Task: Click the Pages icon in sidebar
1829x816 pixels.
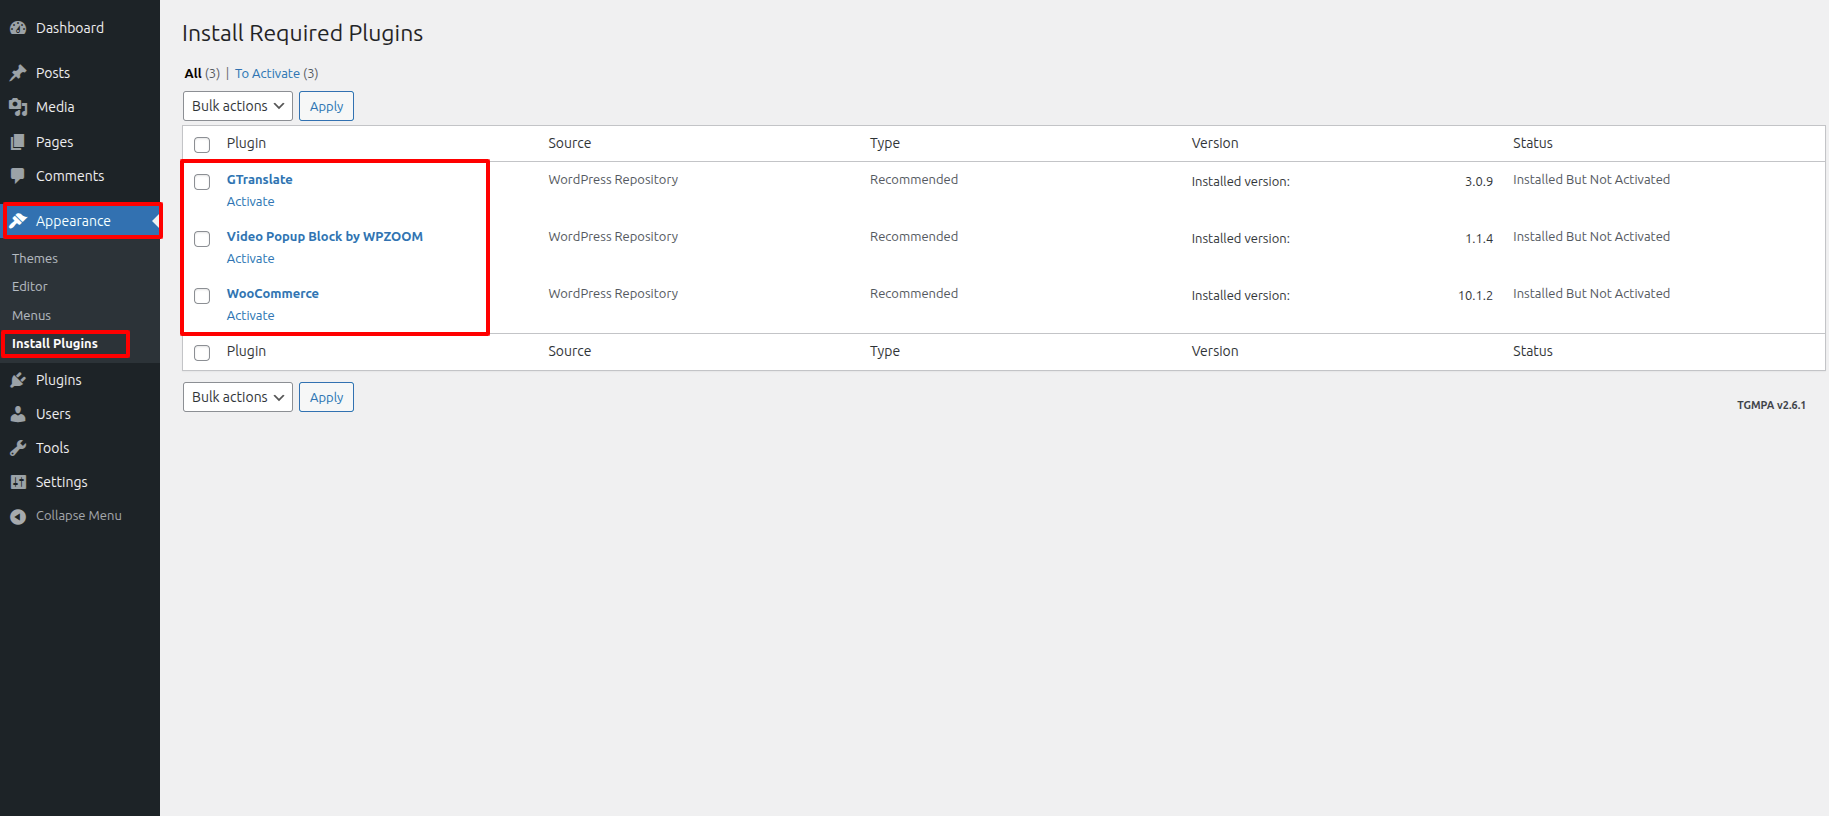Action: click(18, 142)
